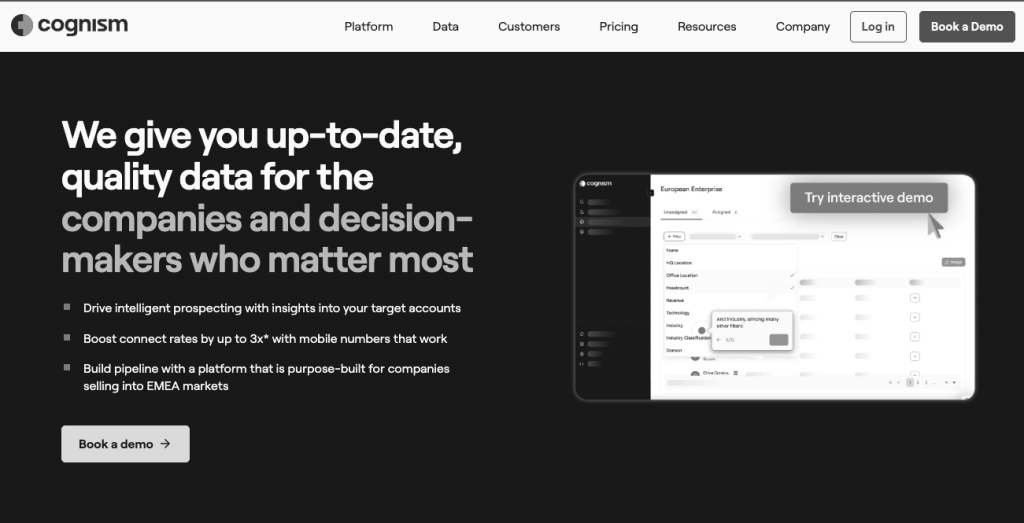
Task: Click bullet 'Build pipeline with a platform' text
Action: [266, 377]
